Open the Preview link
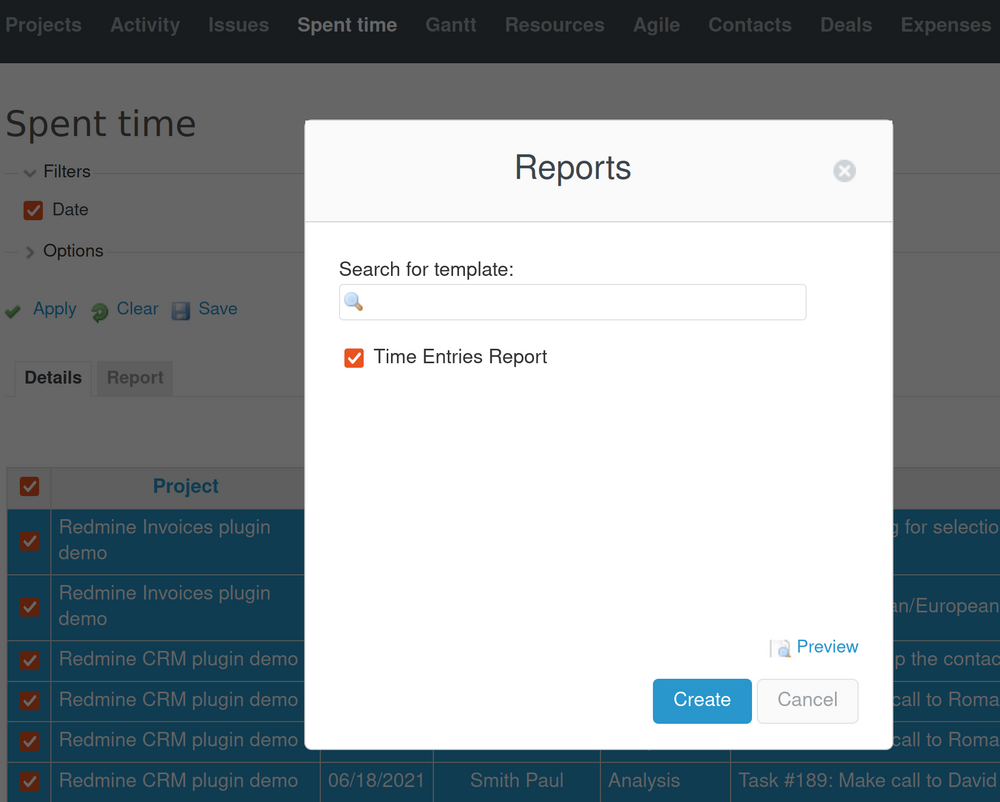The width and height of the screenshot is (1000, 802). (827, 647)
